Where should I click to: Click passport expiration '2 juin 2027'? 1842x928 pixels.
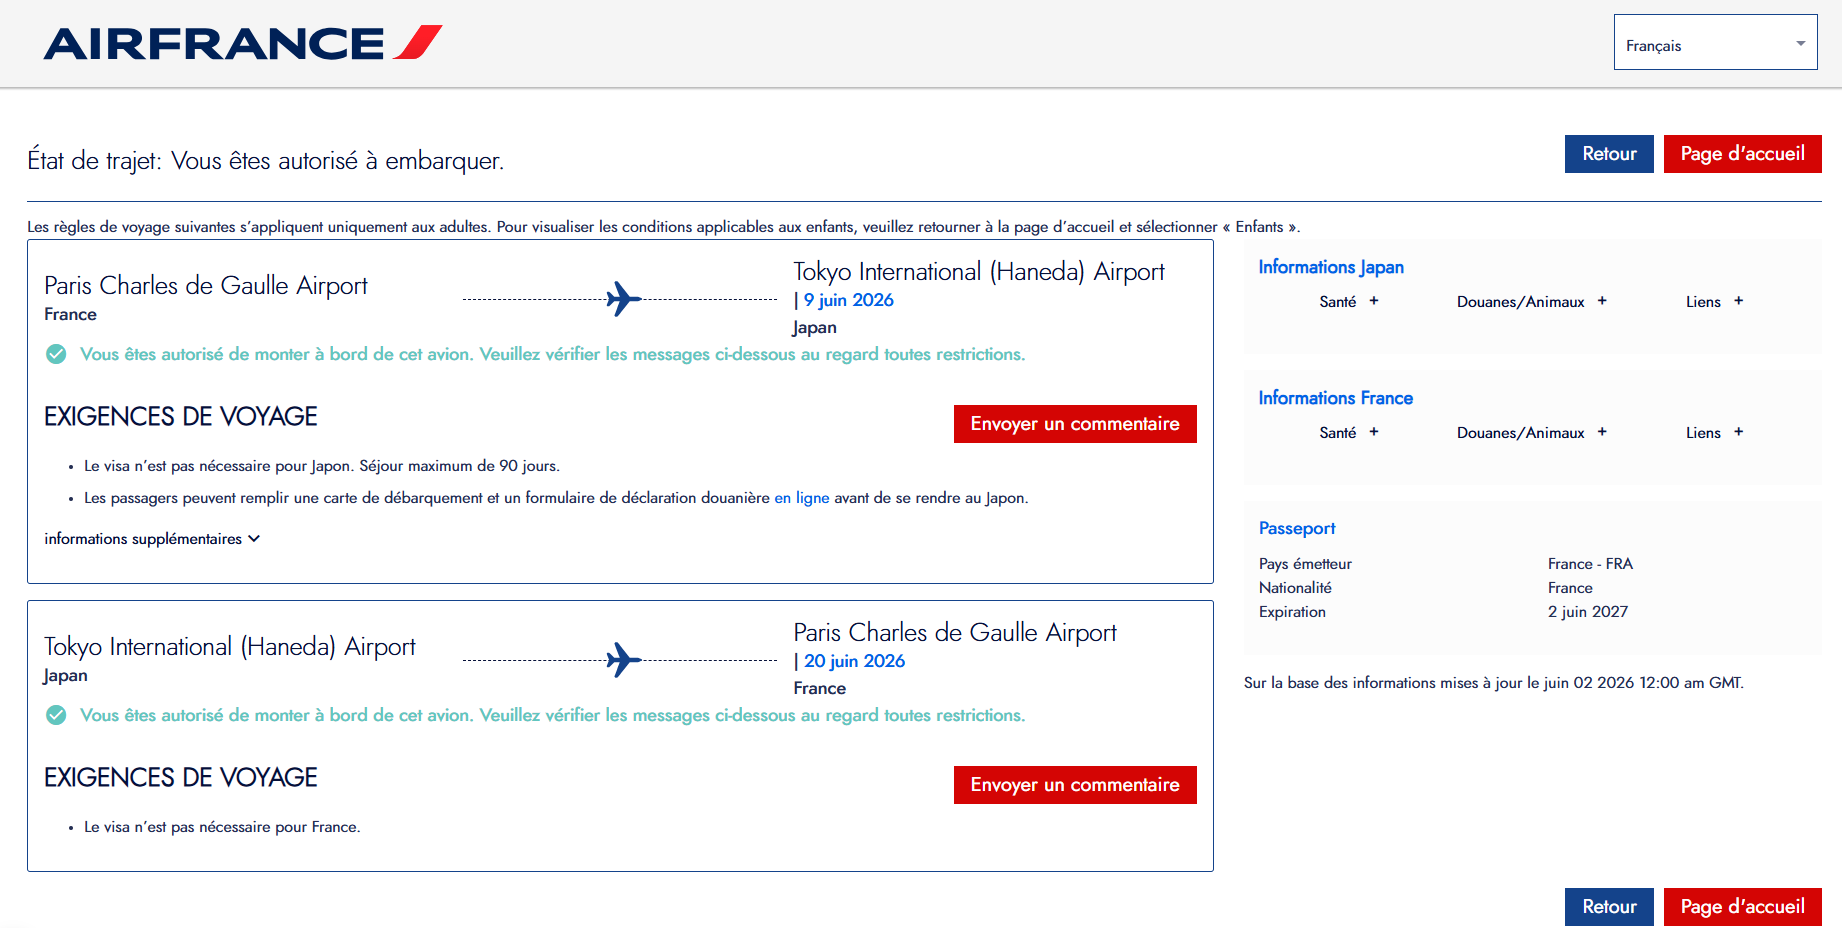1588,612
